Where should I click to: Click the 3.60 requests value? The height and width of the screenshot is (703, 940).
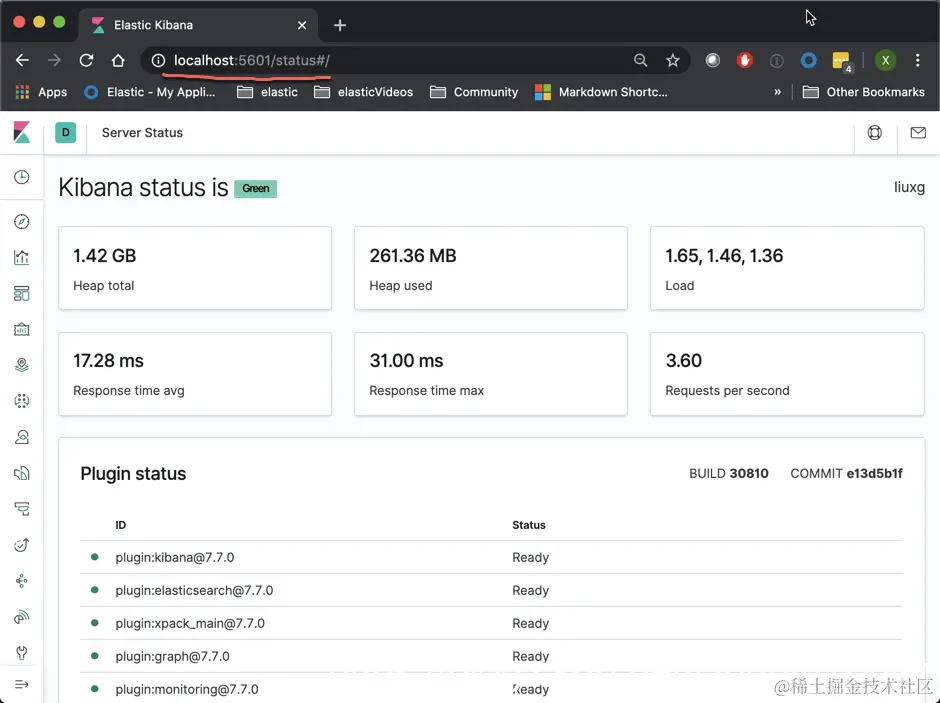point(683,361)
